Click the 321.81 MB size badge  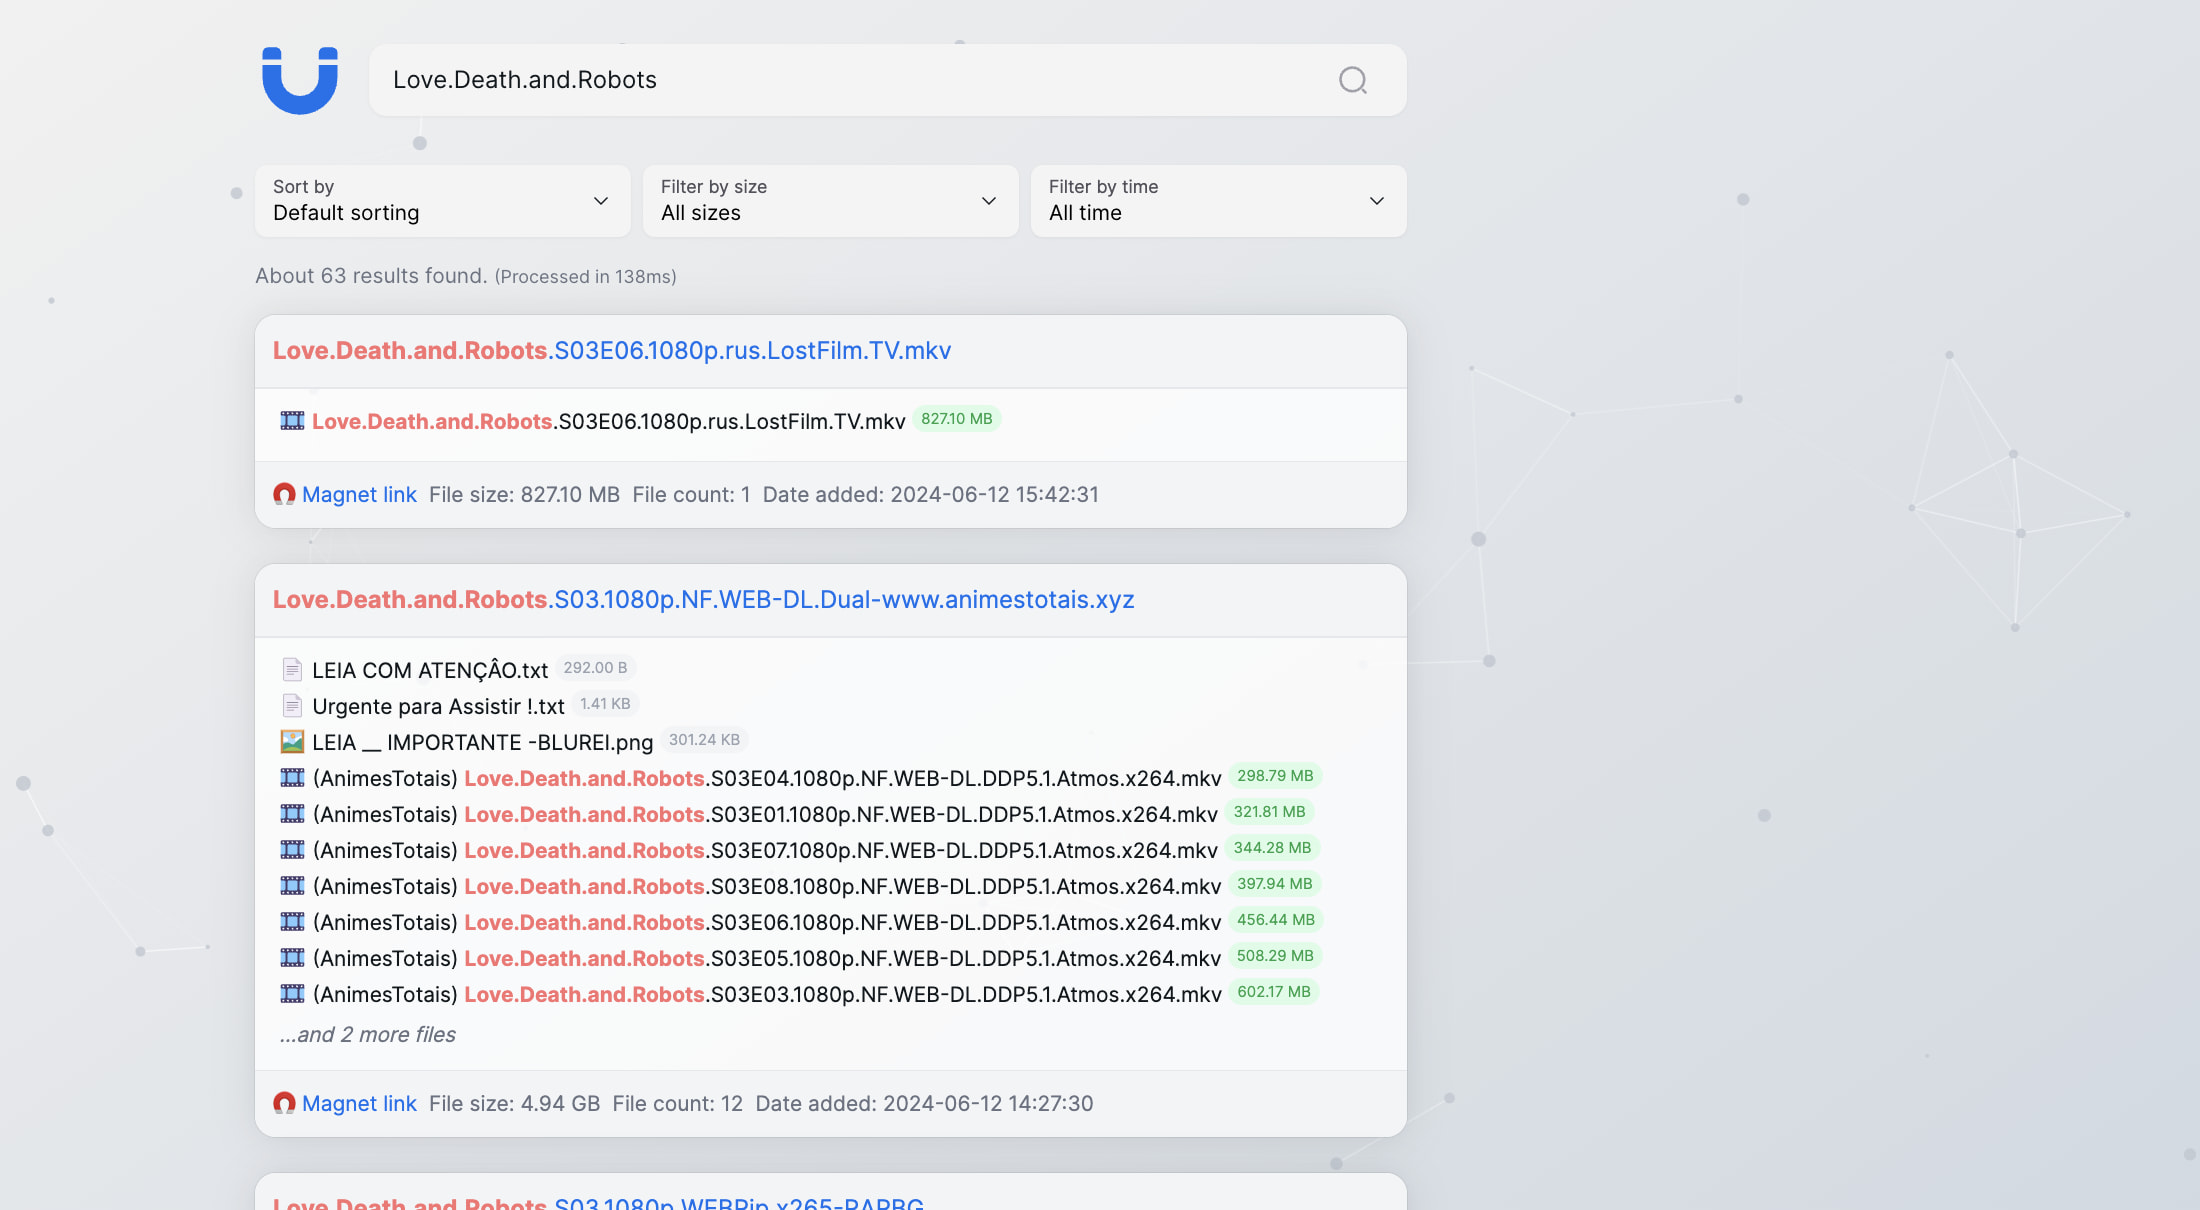(x=1269, y=812)
